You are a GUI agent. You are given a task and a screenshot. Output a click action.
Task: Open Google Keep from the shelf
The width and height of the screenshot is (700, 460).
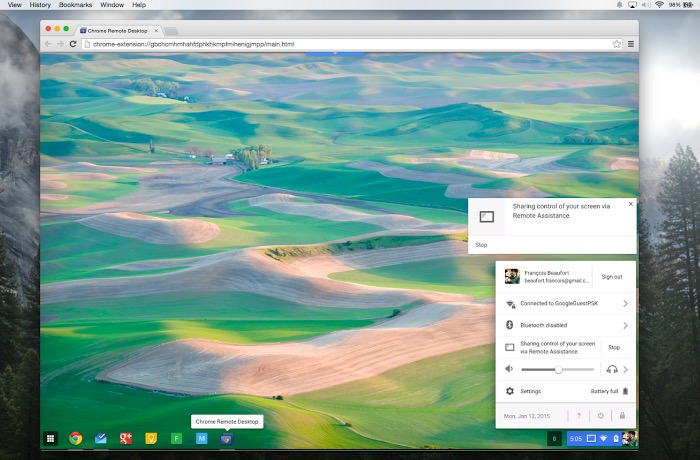[x=151, y=438]
